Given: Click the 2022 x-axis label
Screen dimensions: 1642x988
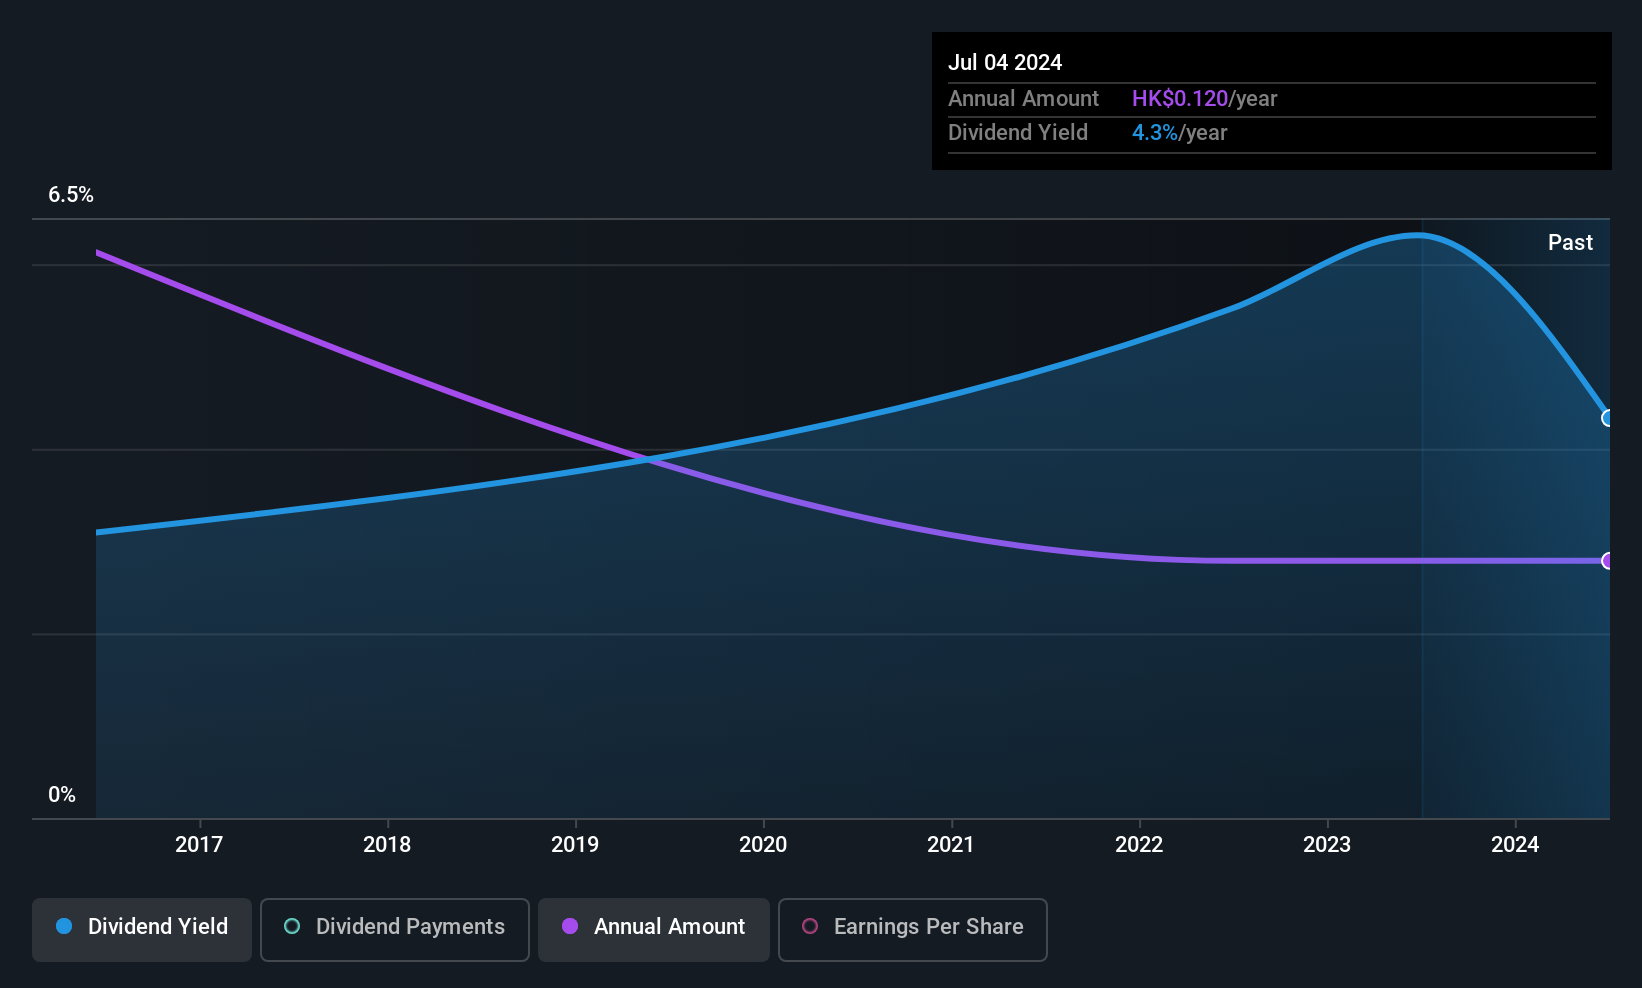Looking at the screenshot, I should coord(1139,845).
